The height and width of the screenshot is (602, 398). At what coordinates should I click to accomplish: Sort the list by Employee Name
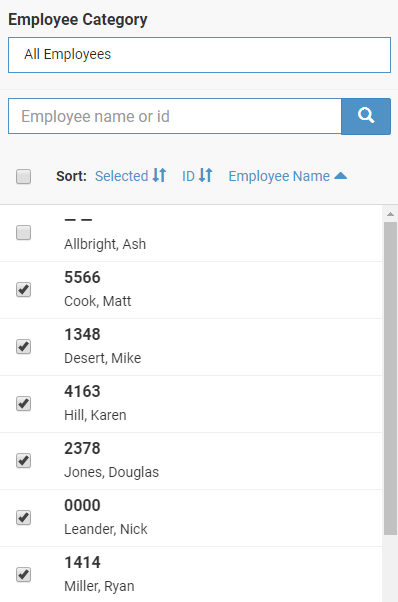coord(279,176)
